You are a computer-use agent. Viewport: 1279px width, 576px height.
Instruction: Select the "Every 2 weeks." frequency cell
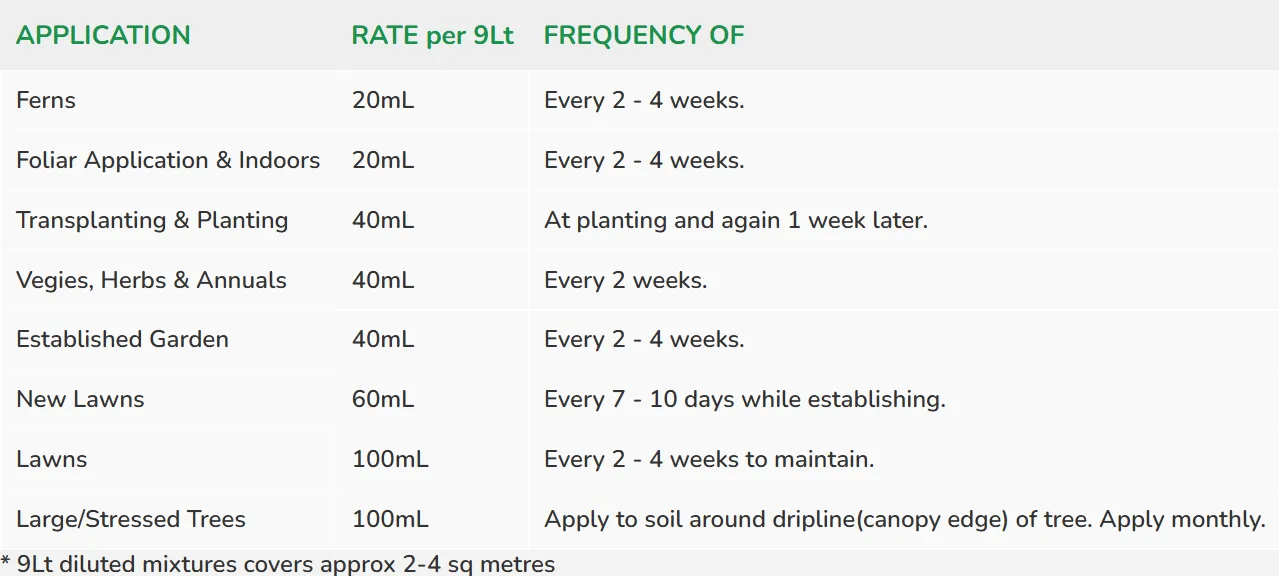pyautogui.click(x=625, y=280)
